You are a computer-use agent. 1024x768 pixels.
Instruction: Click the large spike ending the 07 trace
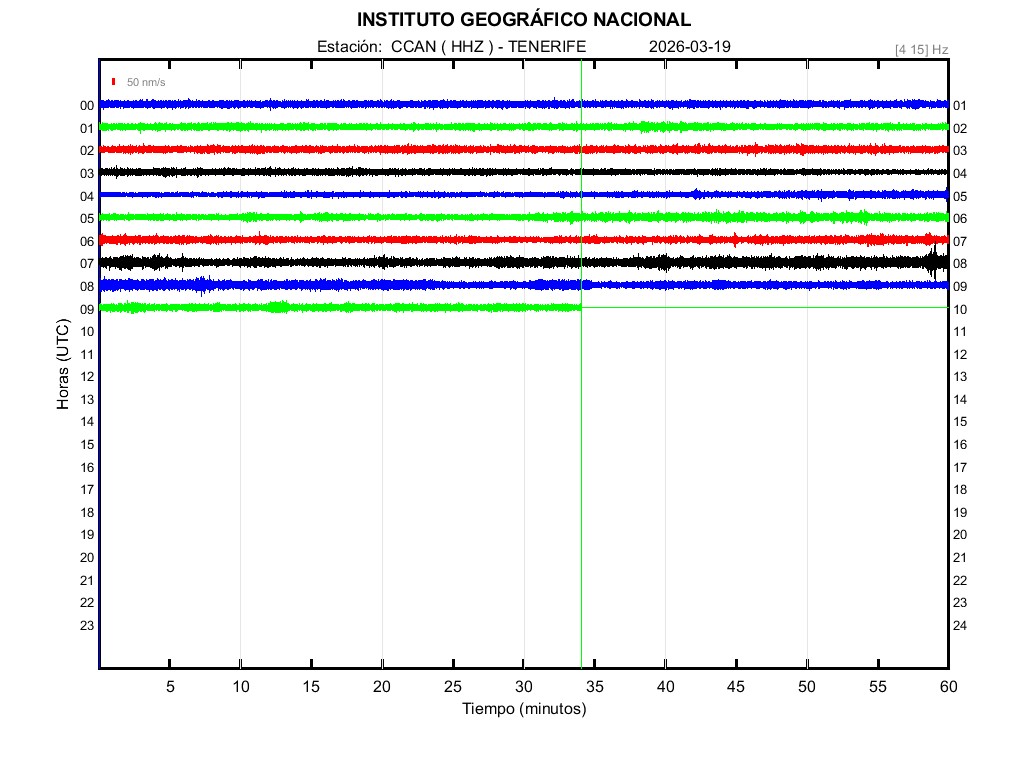pyautogui.click(x=934, y=262)
